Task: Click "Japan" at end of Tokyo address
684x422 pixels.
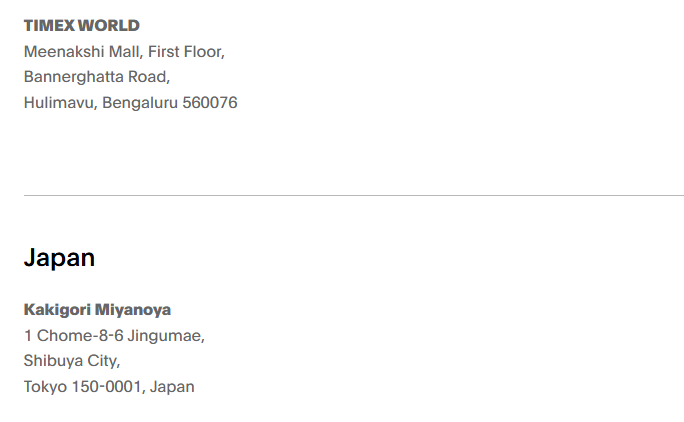Action: click(x=171, y=387)
